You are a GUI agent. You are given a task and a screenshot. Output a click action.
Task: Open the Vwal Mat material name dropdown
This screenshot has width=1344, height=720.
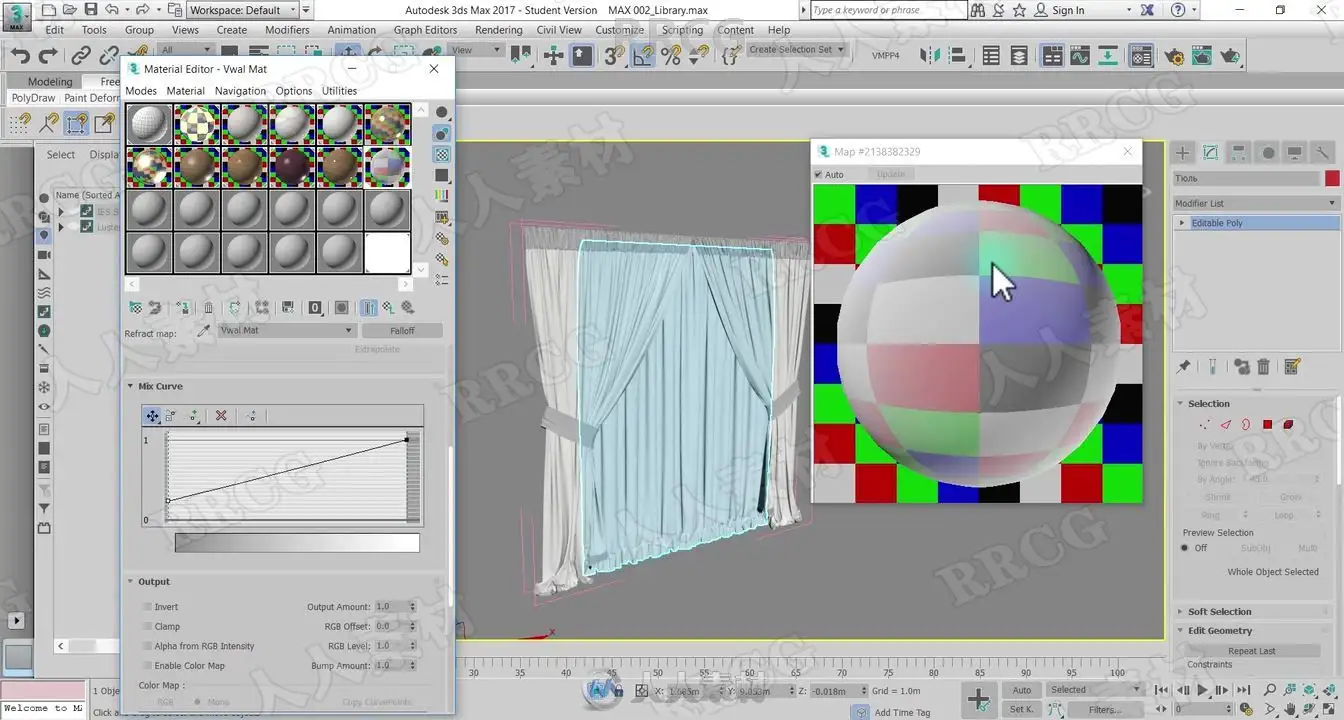(x=286, y=331)
